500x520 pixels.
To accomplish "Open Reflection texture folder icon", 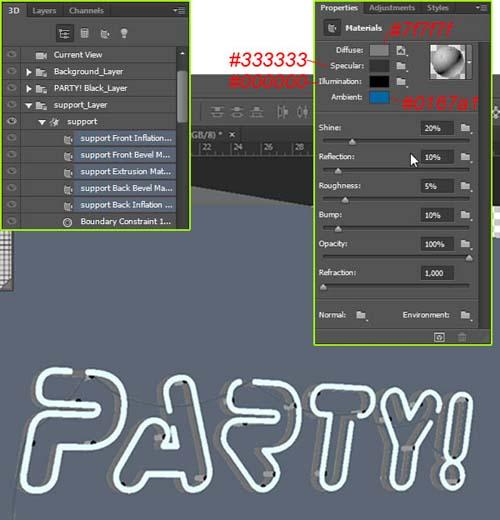I will (466, 157).
